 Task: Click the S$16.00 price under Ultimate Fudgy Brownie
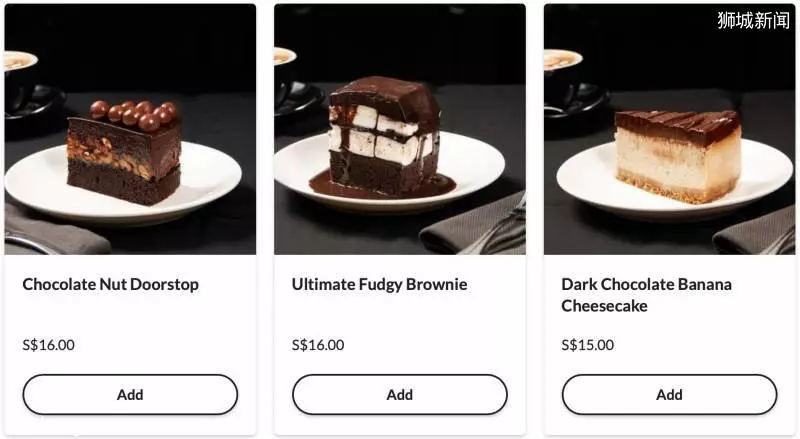318,345
